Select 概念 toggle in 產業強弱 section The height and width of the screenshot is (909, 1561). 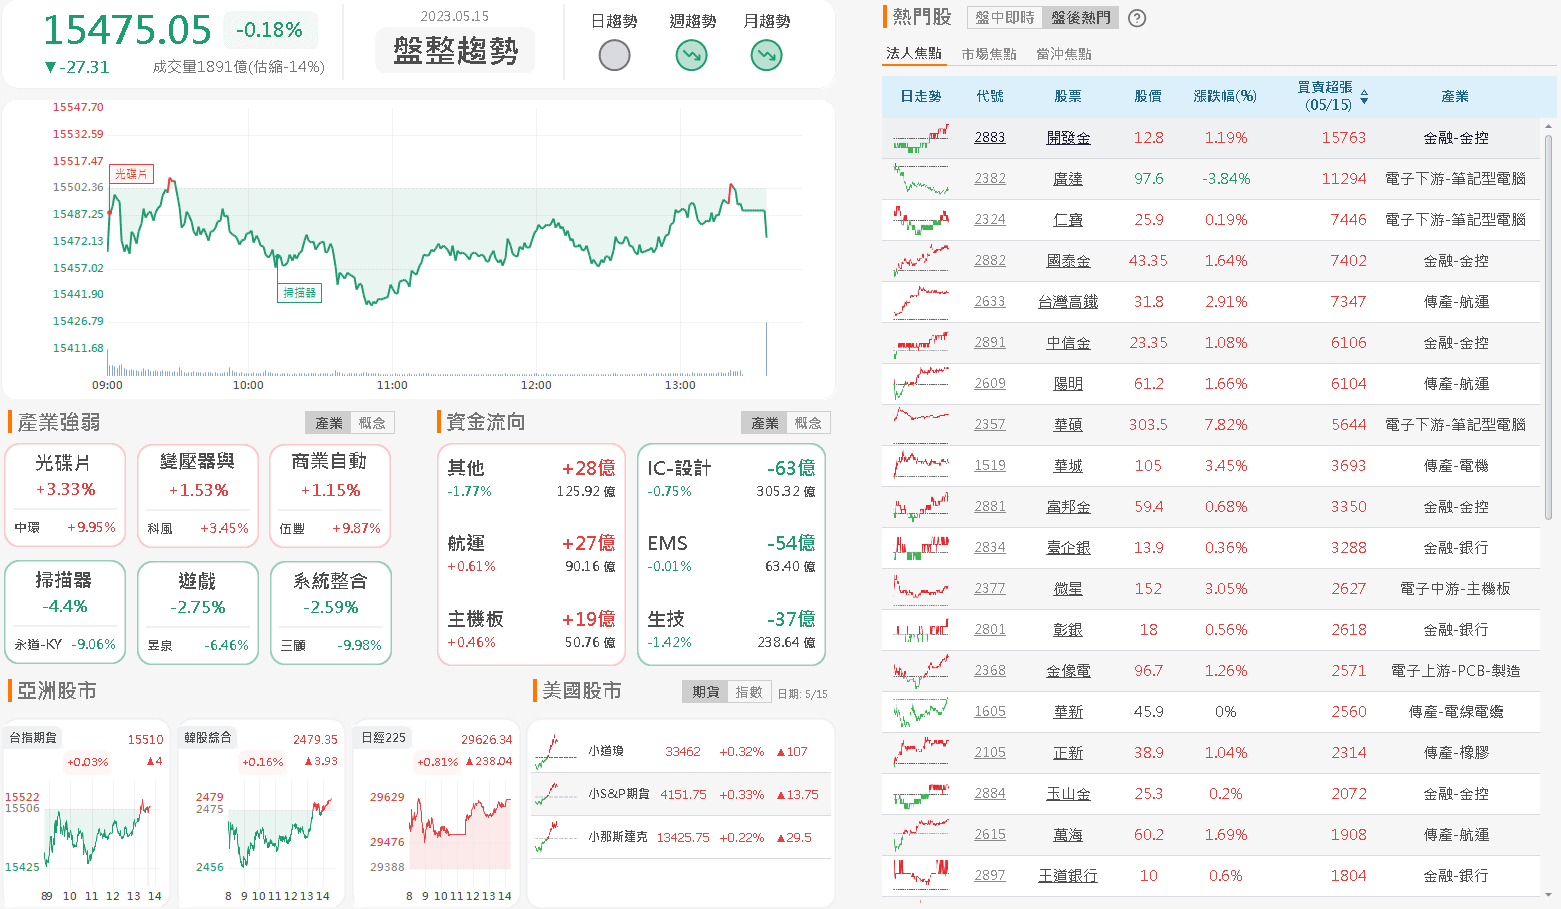372,423
